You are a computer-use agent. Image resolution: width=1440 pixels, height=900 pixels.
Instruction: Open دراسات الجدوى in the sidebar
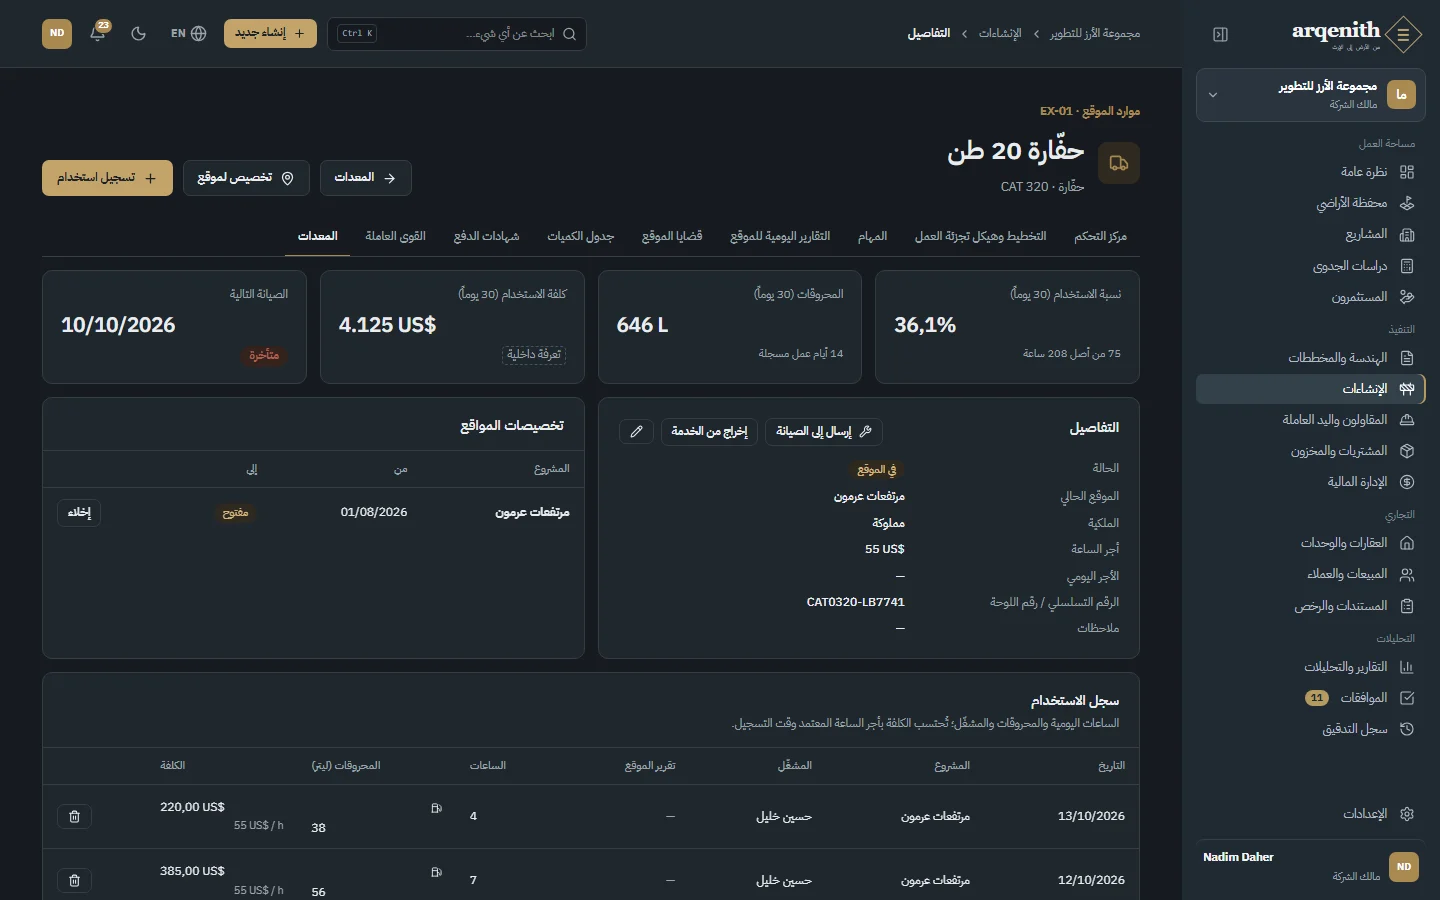[1310, 266]
